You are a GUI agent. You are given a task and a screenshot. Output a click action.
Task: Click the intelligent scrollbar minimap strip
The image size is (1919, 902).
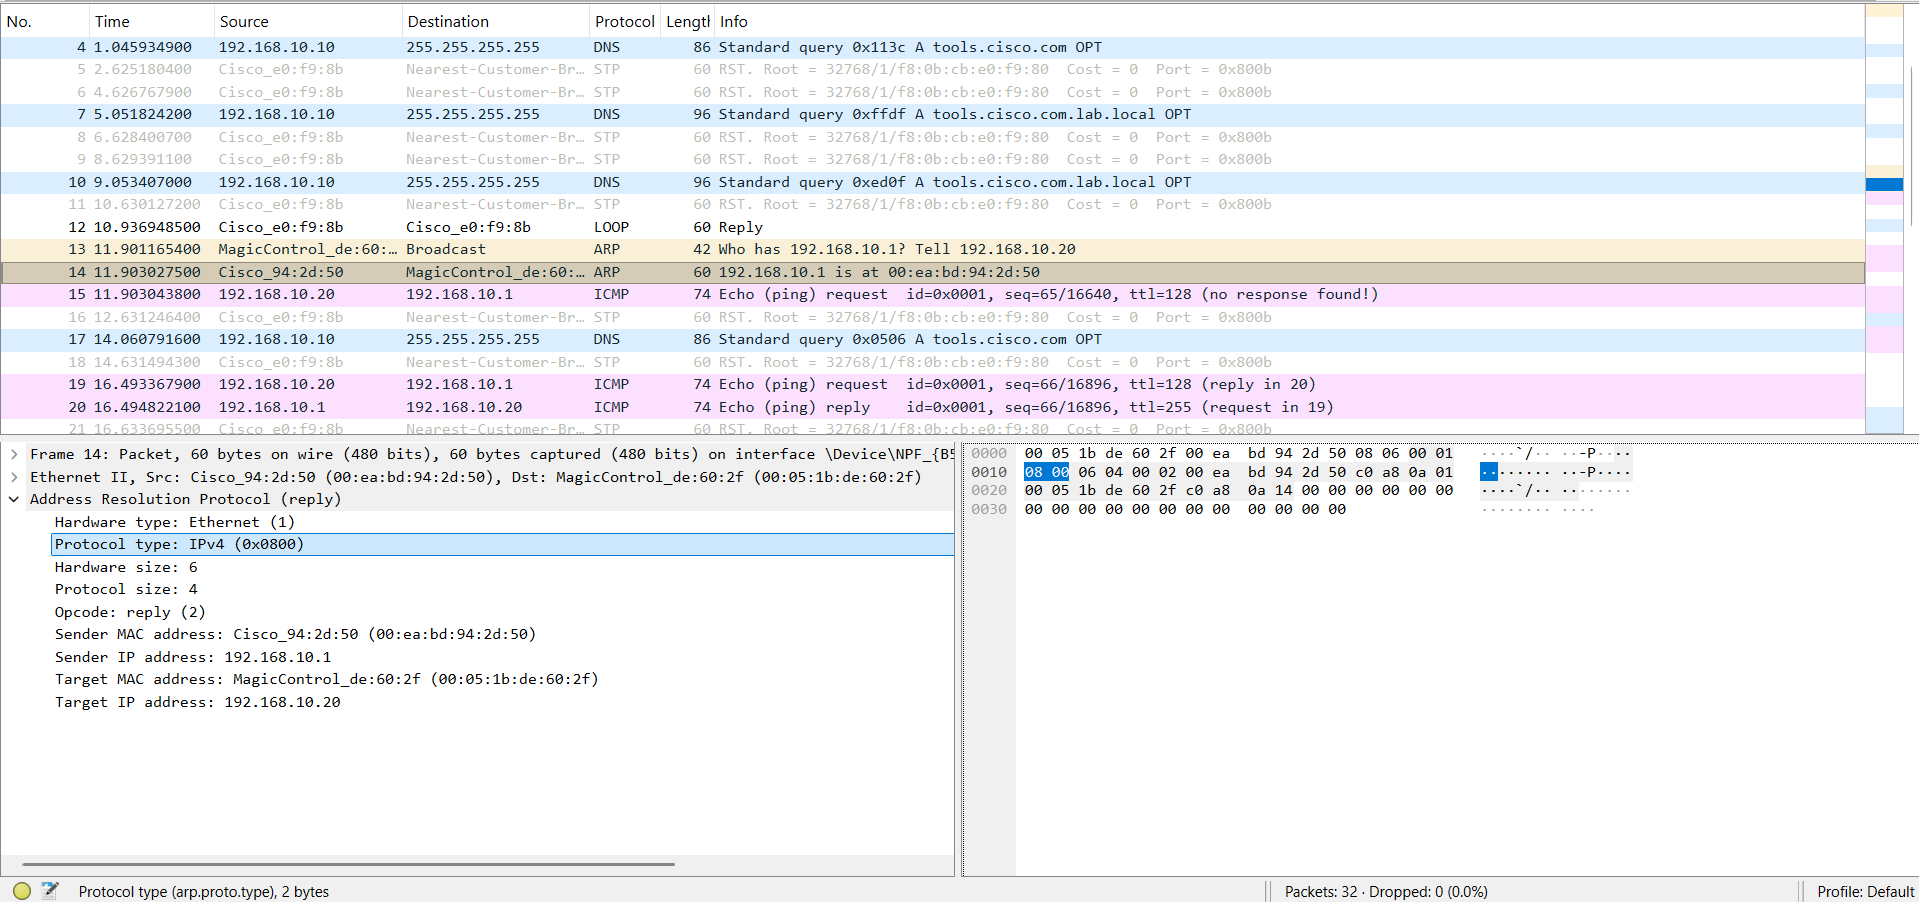1884,220
